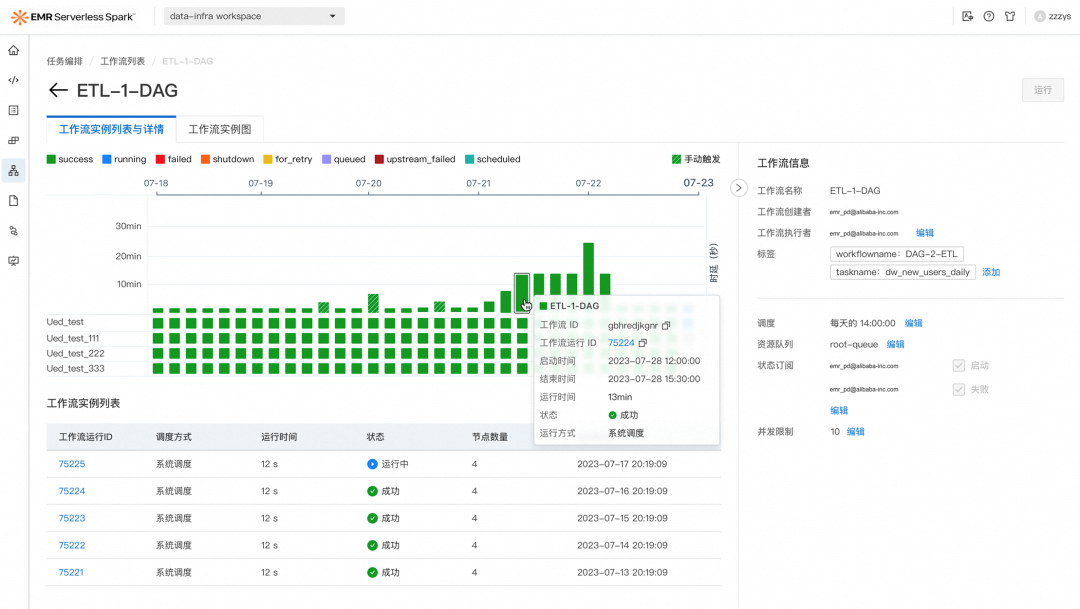Open the file sidebar icon
This screenshot has height=609, width=1080.
[x=13, y=200]
